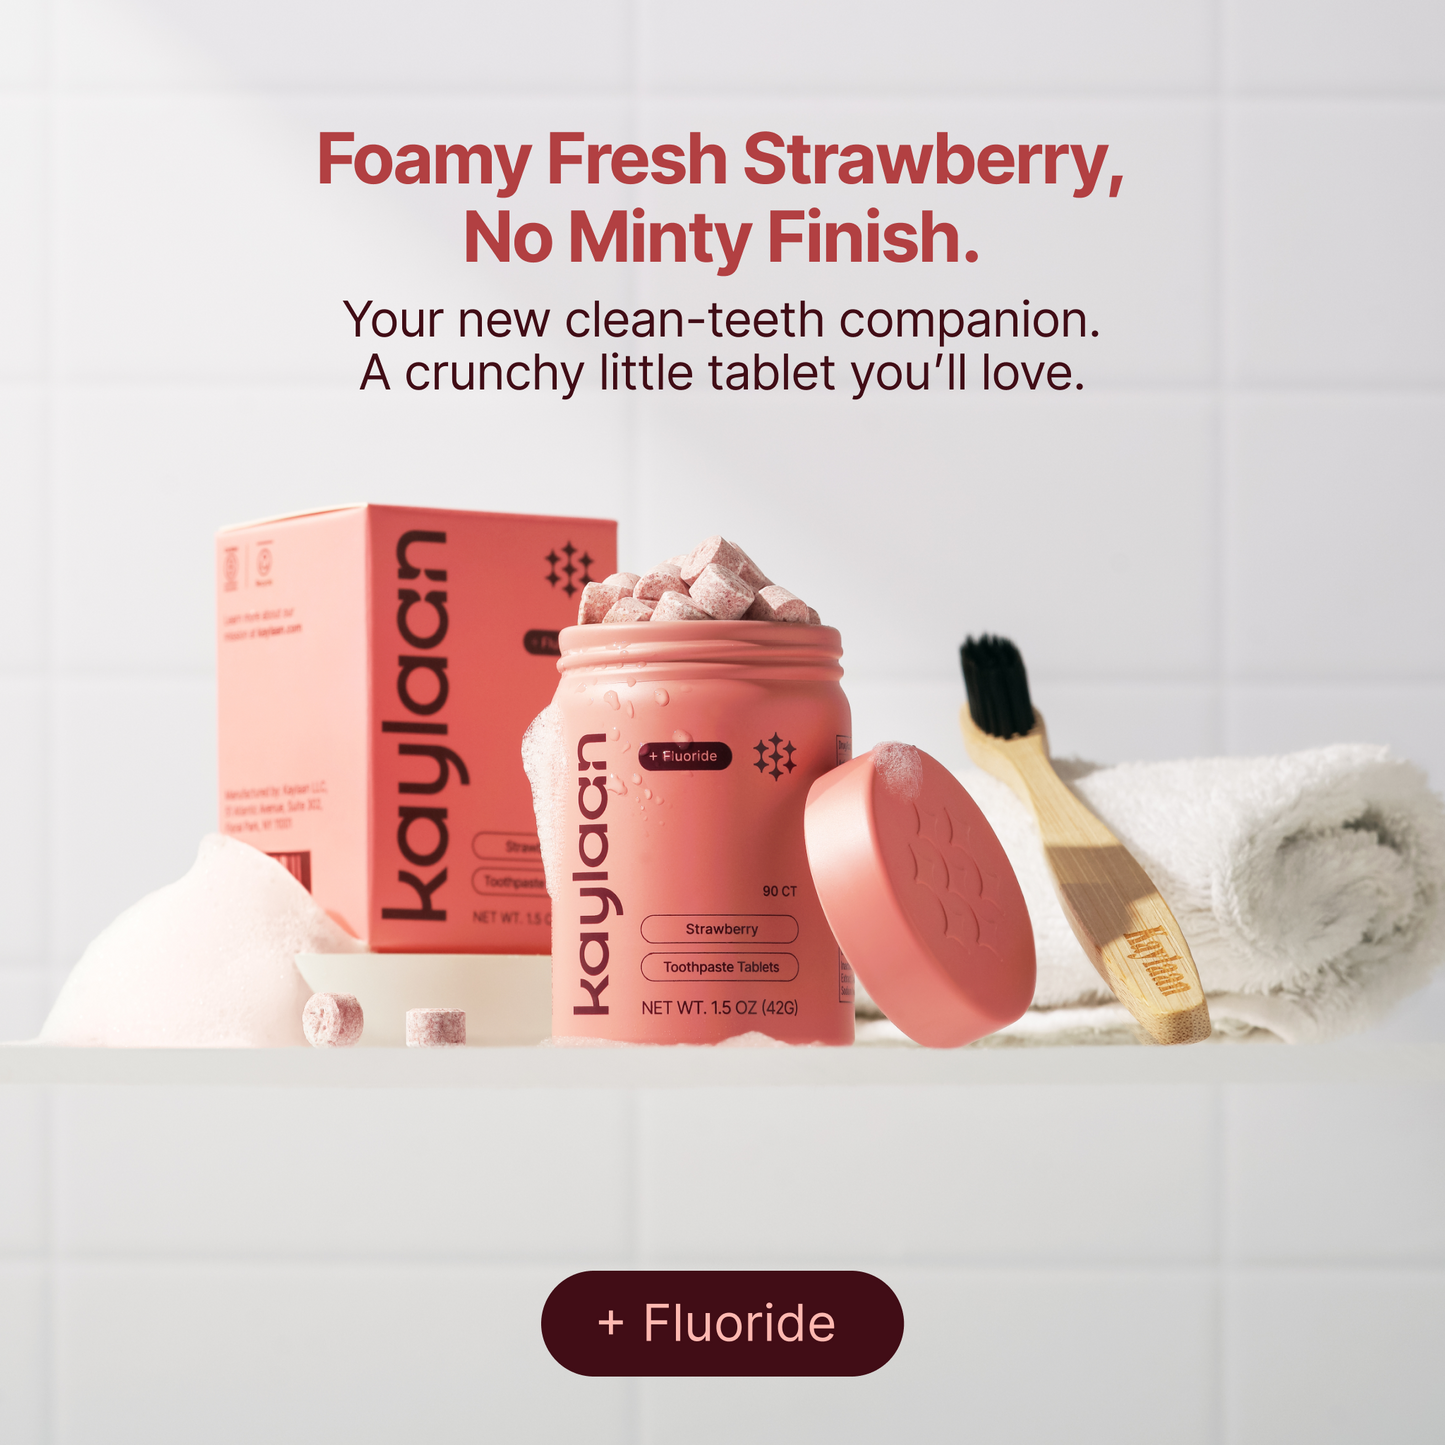Click the crunchy little tablet tagline

[x=721, y=373]
